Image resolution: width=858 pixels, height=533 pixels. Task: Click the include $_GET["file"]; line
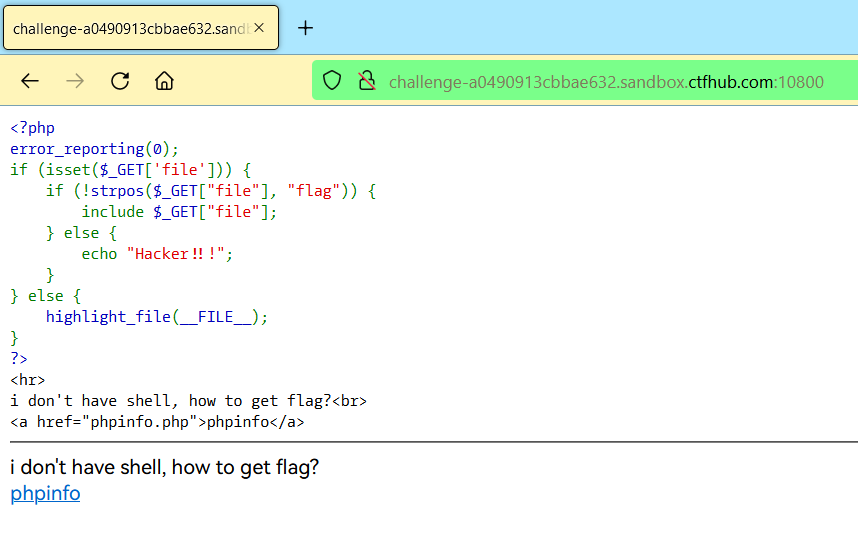[x=179, y=212]
